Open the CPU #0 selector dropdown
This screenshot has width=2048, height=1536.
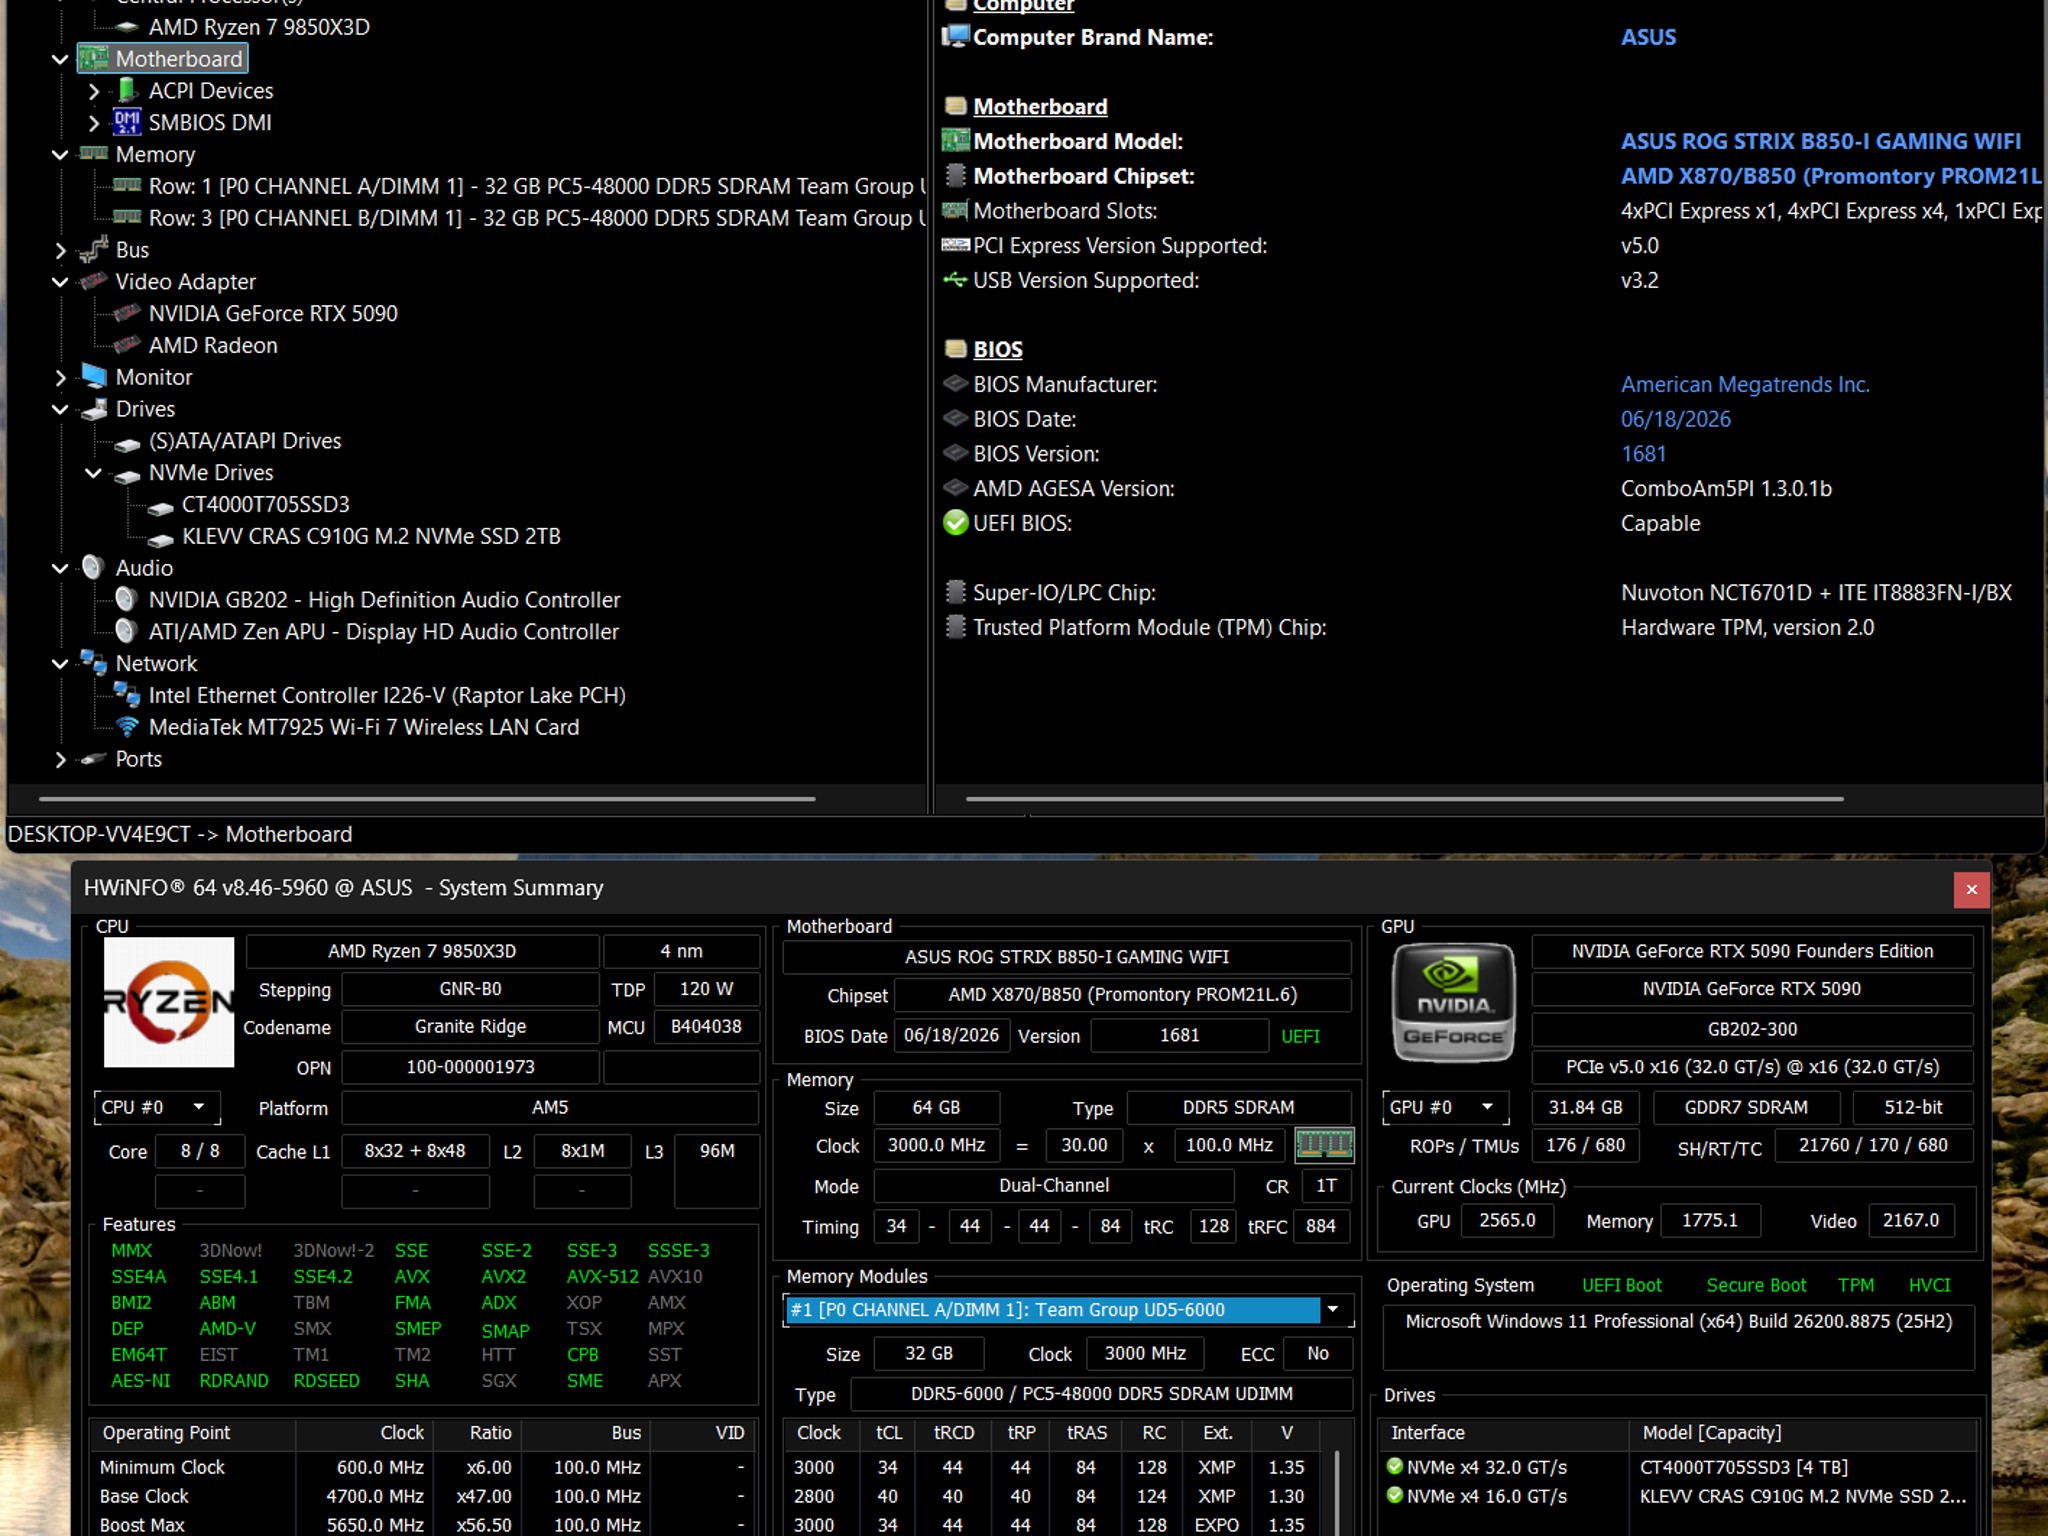157,1107
